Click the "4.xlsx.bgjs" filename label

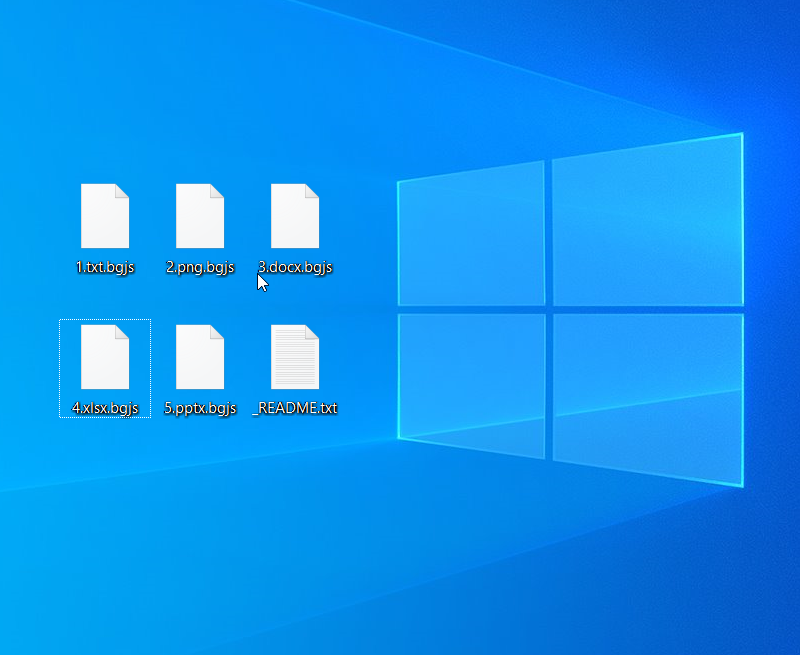tap(105, 408)
